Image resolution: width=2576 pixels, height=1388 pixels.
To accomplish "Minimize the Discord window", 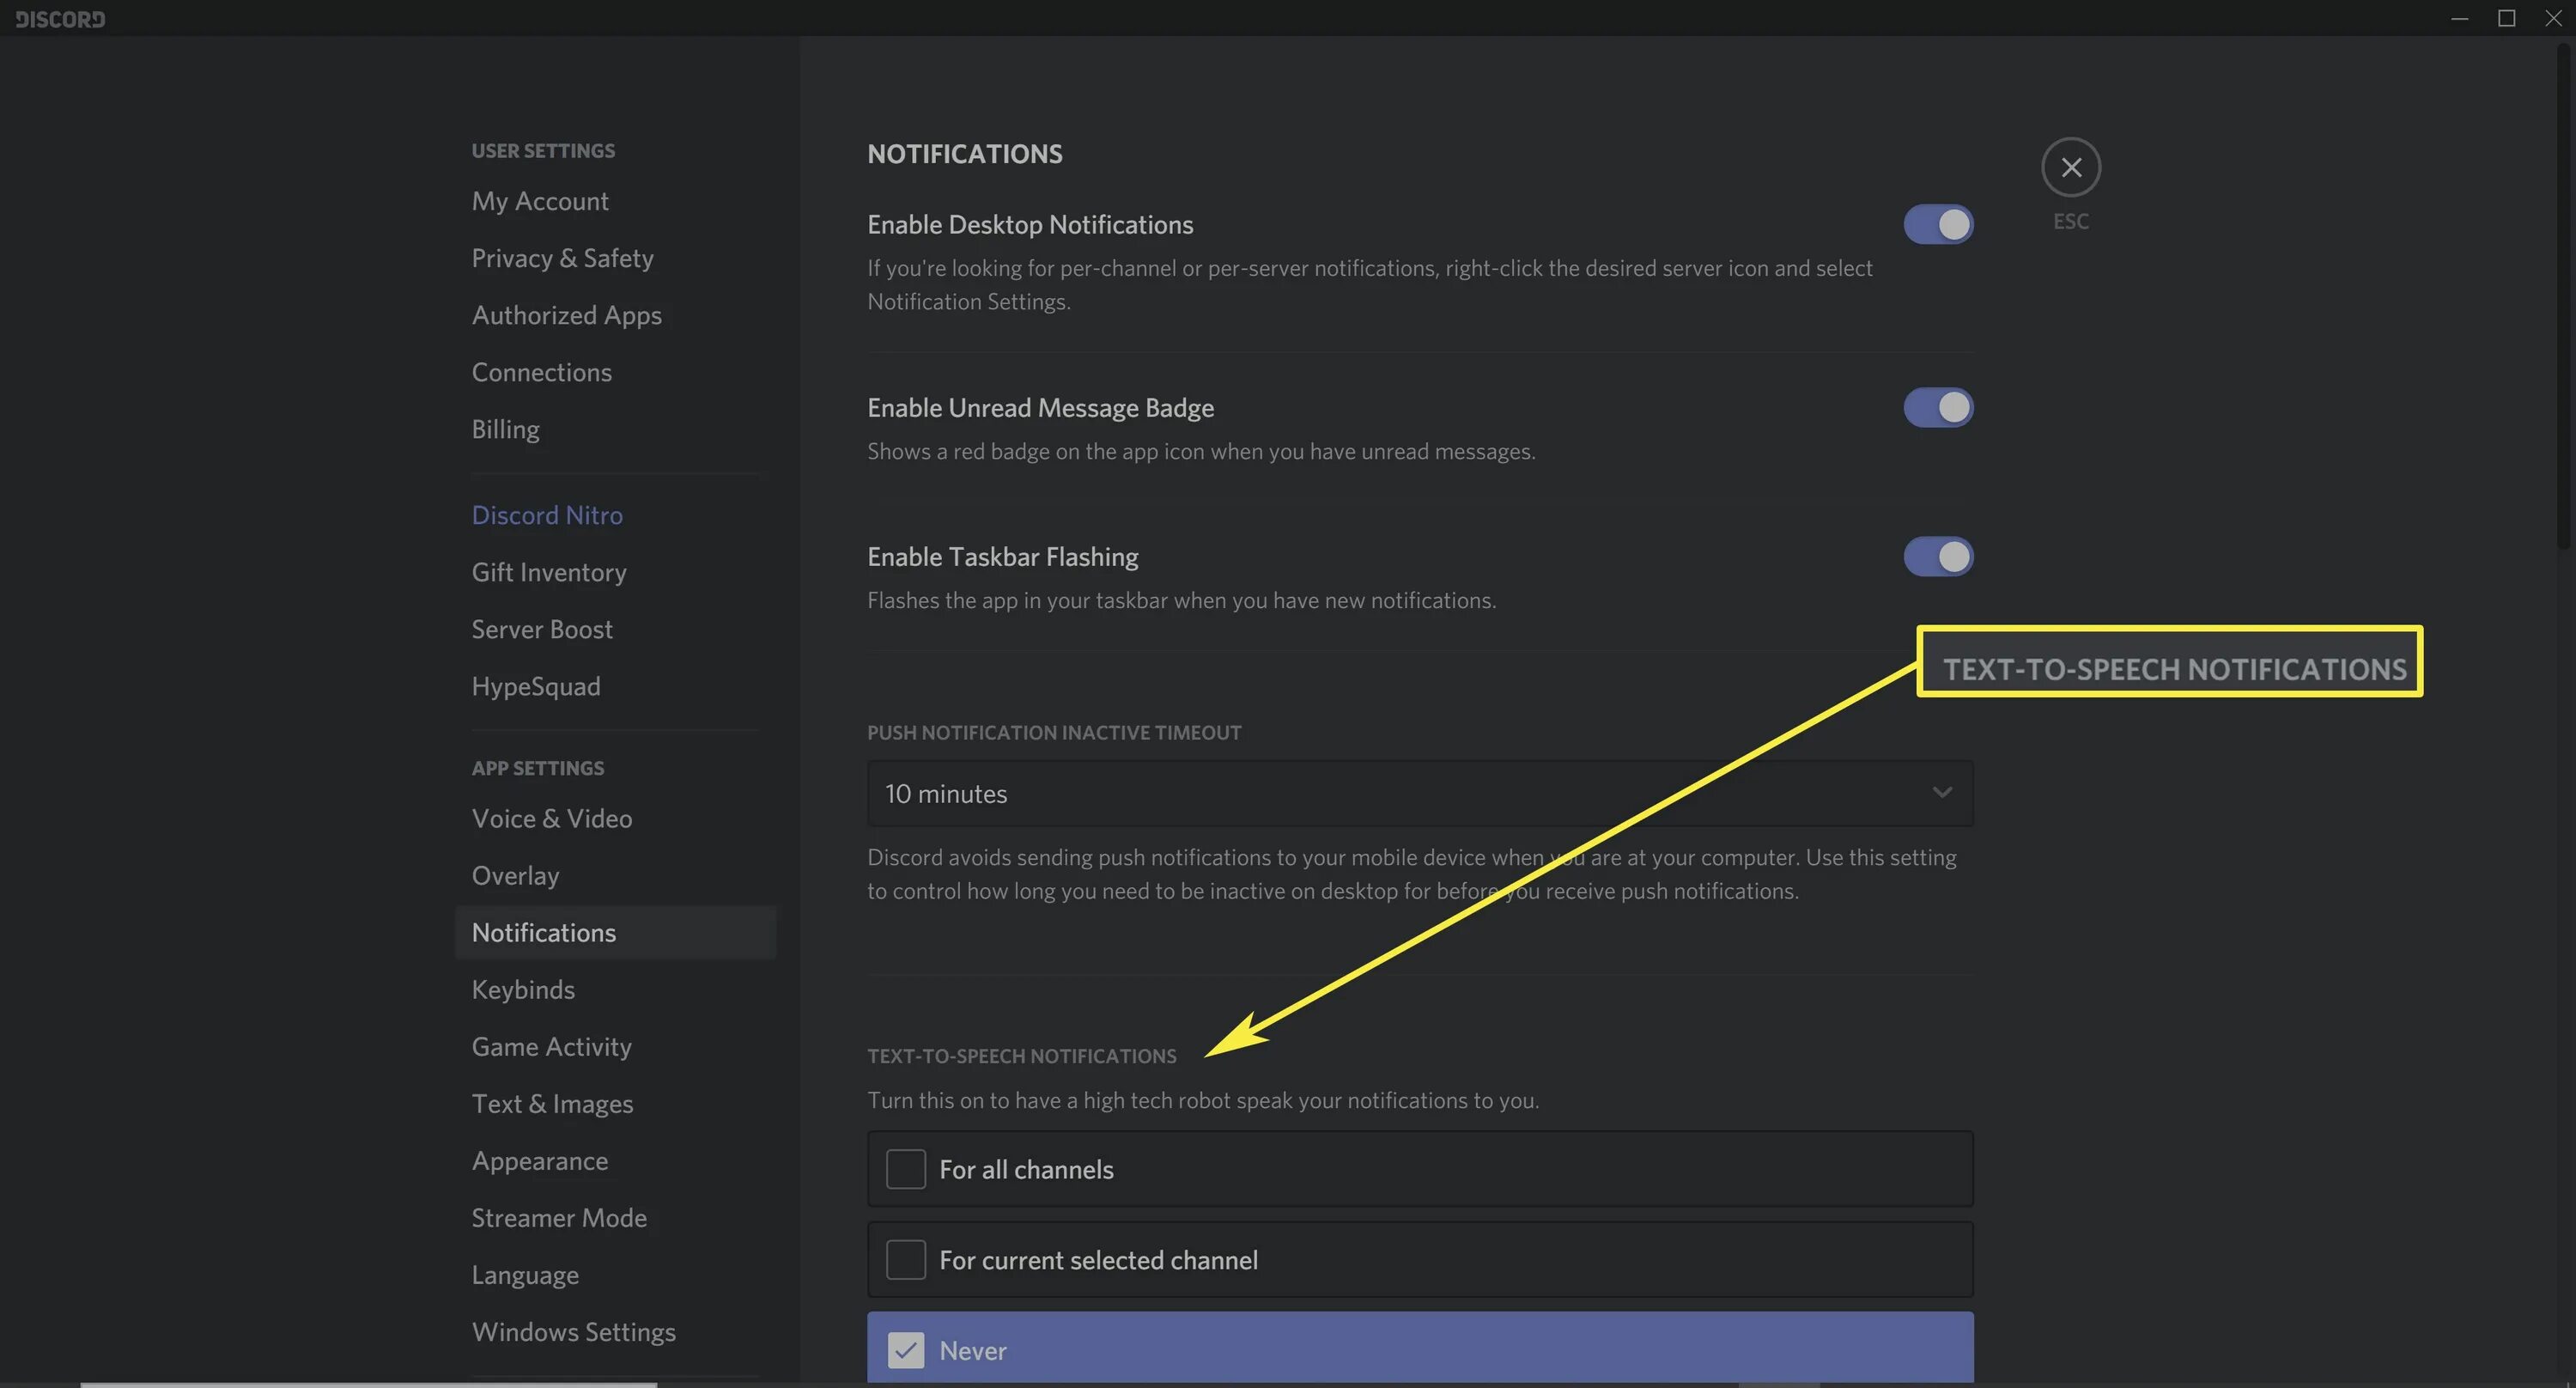I will click(x=2459, y=19).
